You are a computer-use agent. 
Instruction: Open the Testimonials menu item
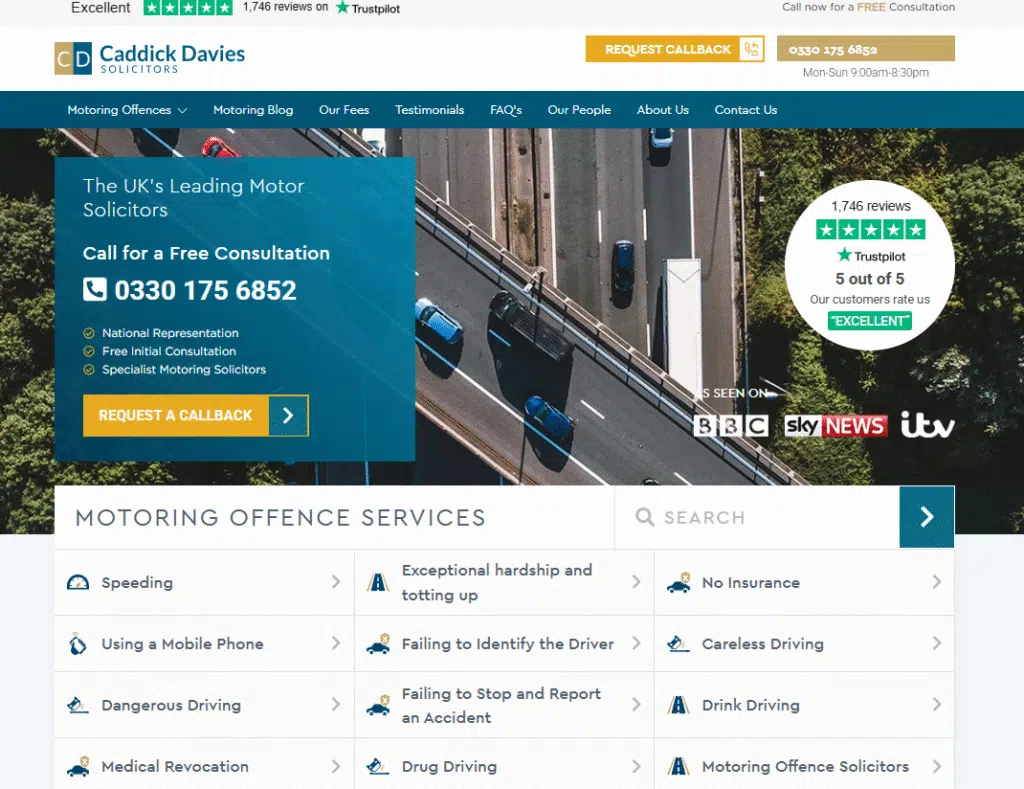[x=430, y=110]
